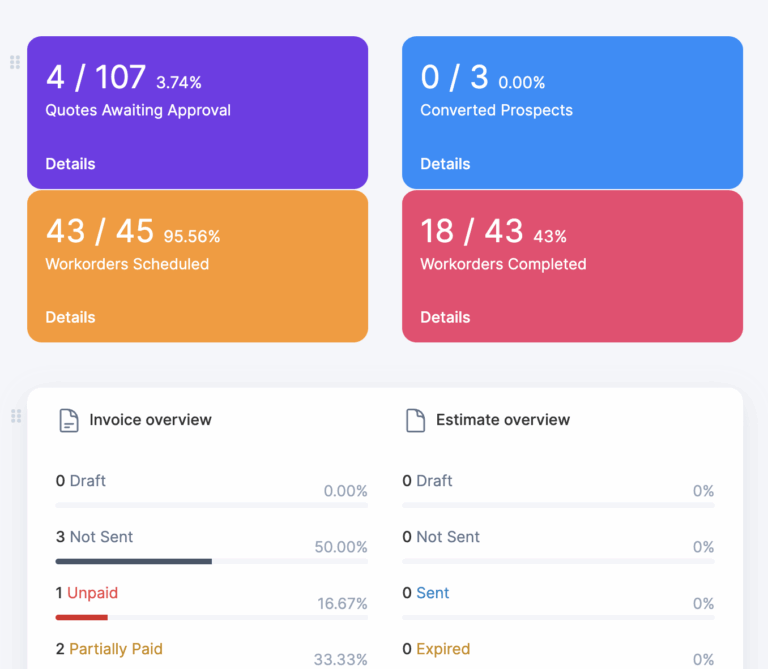Select the Unpaid invoice status

pos(92,593)
